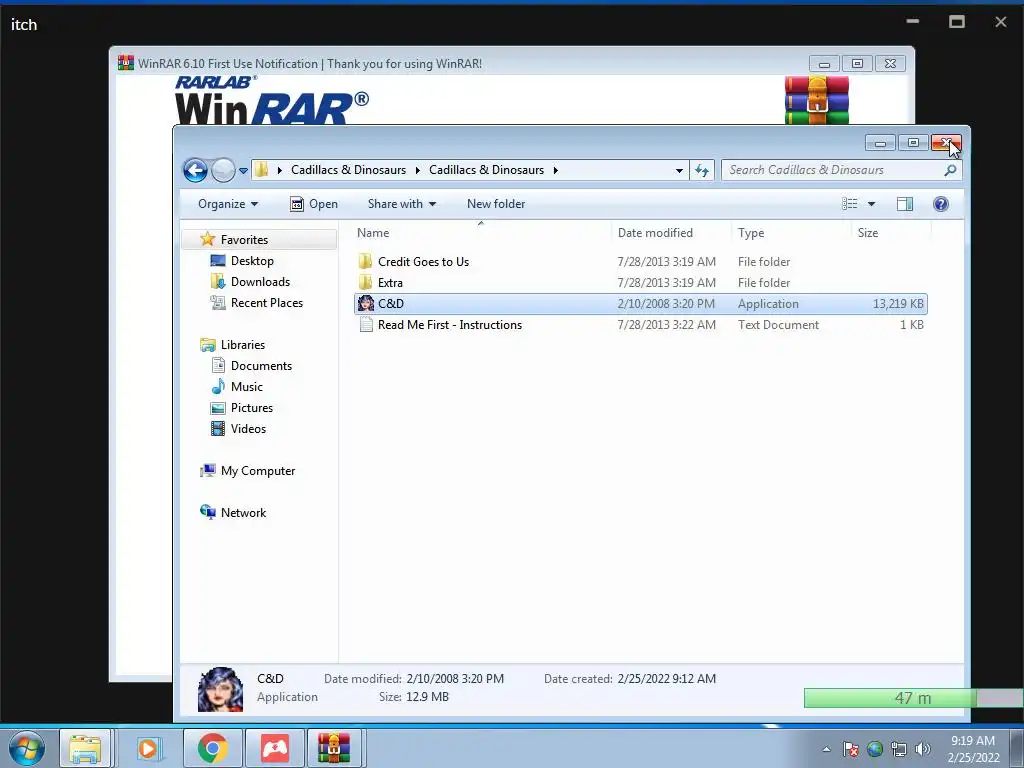
Task: Open the volume speaker tray icon
Action: pyautogui.click(x=922, y=749)
